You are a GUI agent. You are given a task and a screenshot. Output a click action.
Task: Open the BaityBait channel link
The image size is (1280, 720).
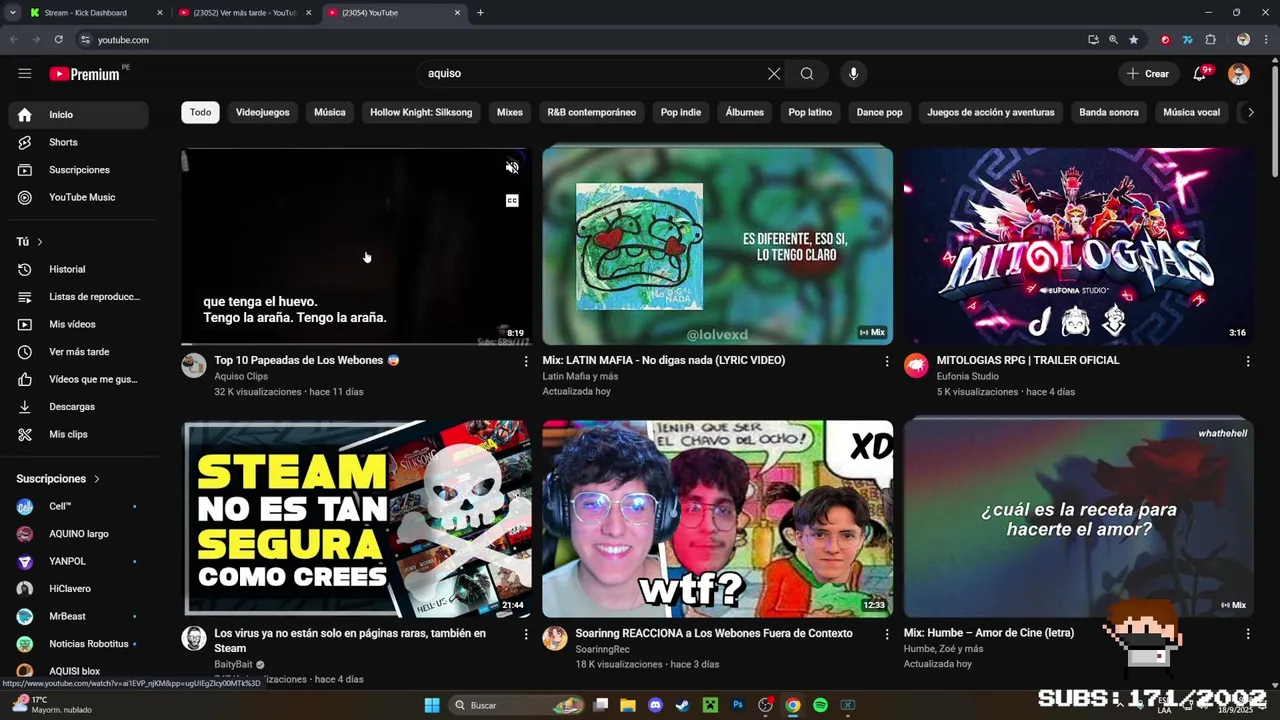point(234,665)
